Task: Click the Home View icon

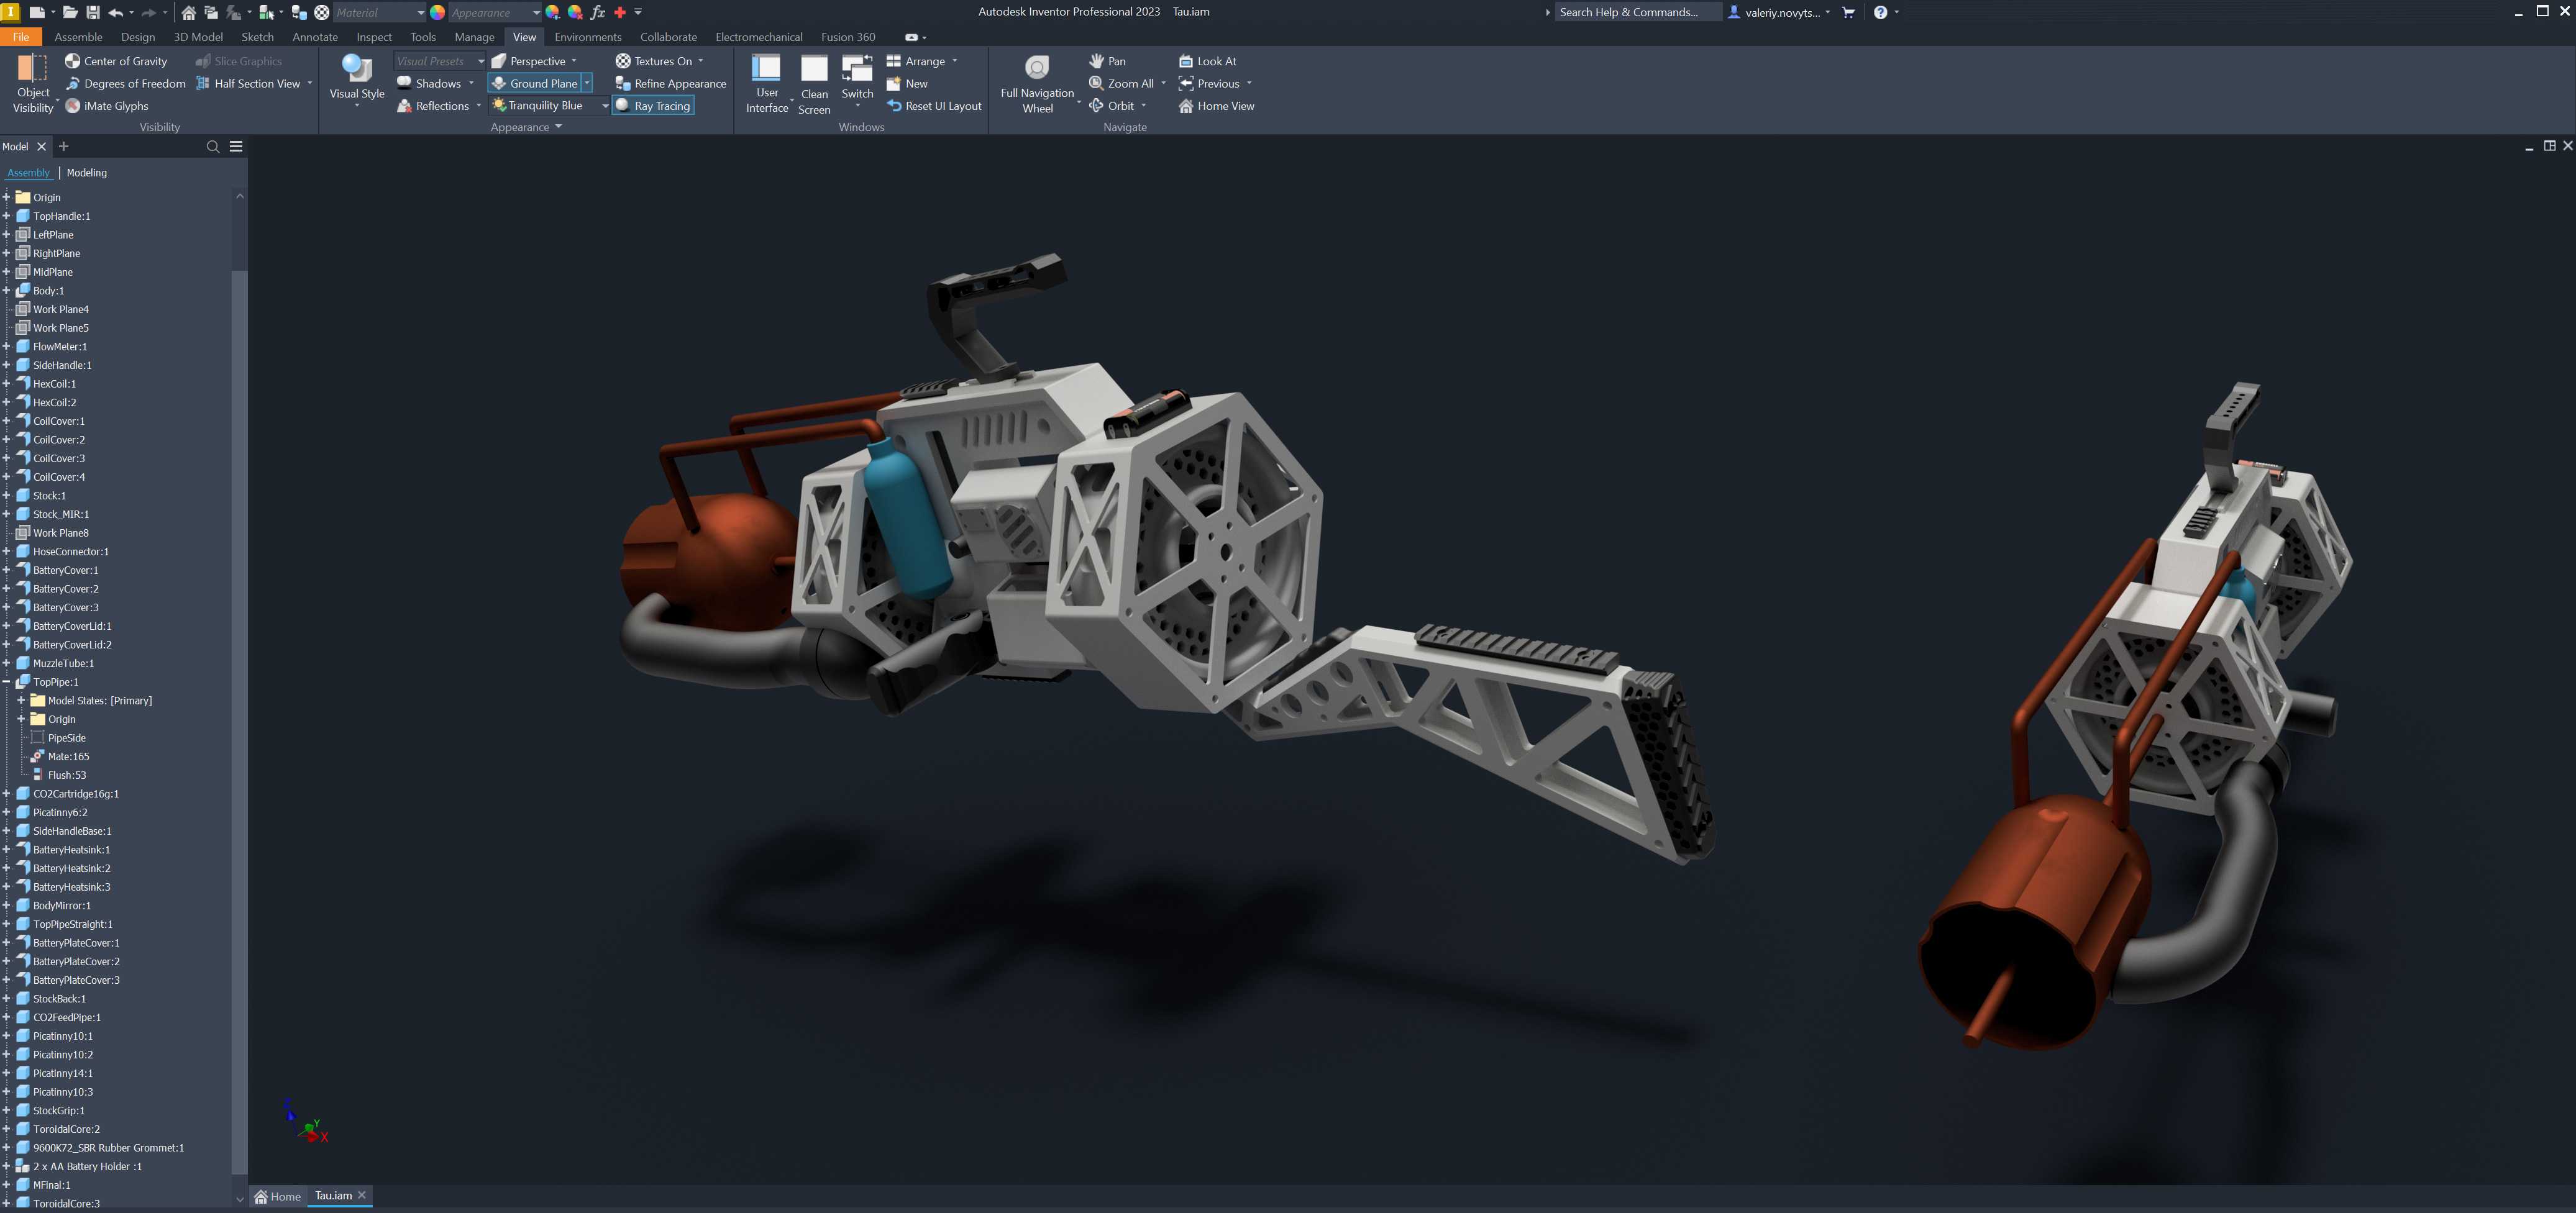Action: [x=1185, y=106]
